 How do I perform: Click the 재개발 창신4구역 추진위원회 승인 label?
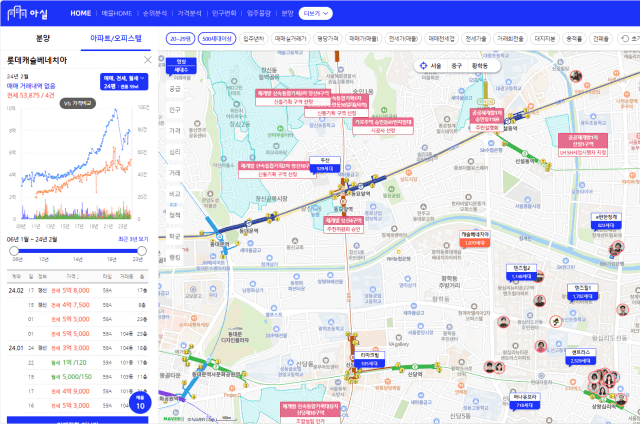click(x=344, y=225)
